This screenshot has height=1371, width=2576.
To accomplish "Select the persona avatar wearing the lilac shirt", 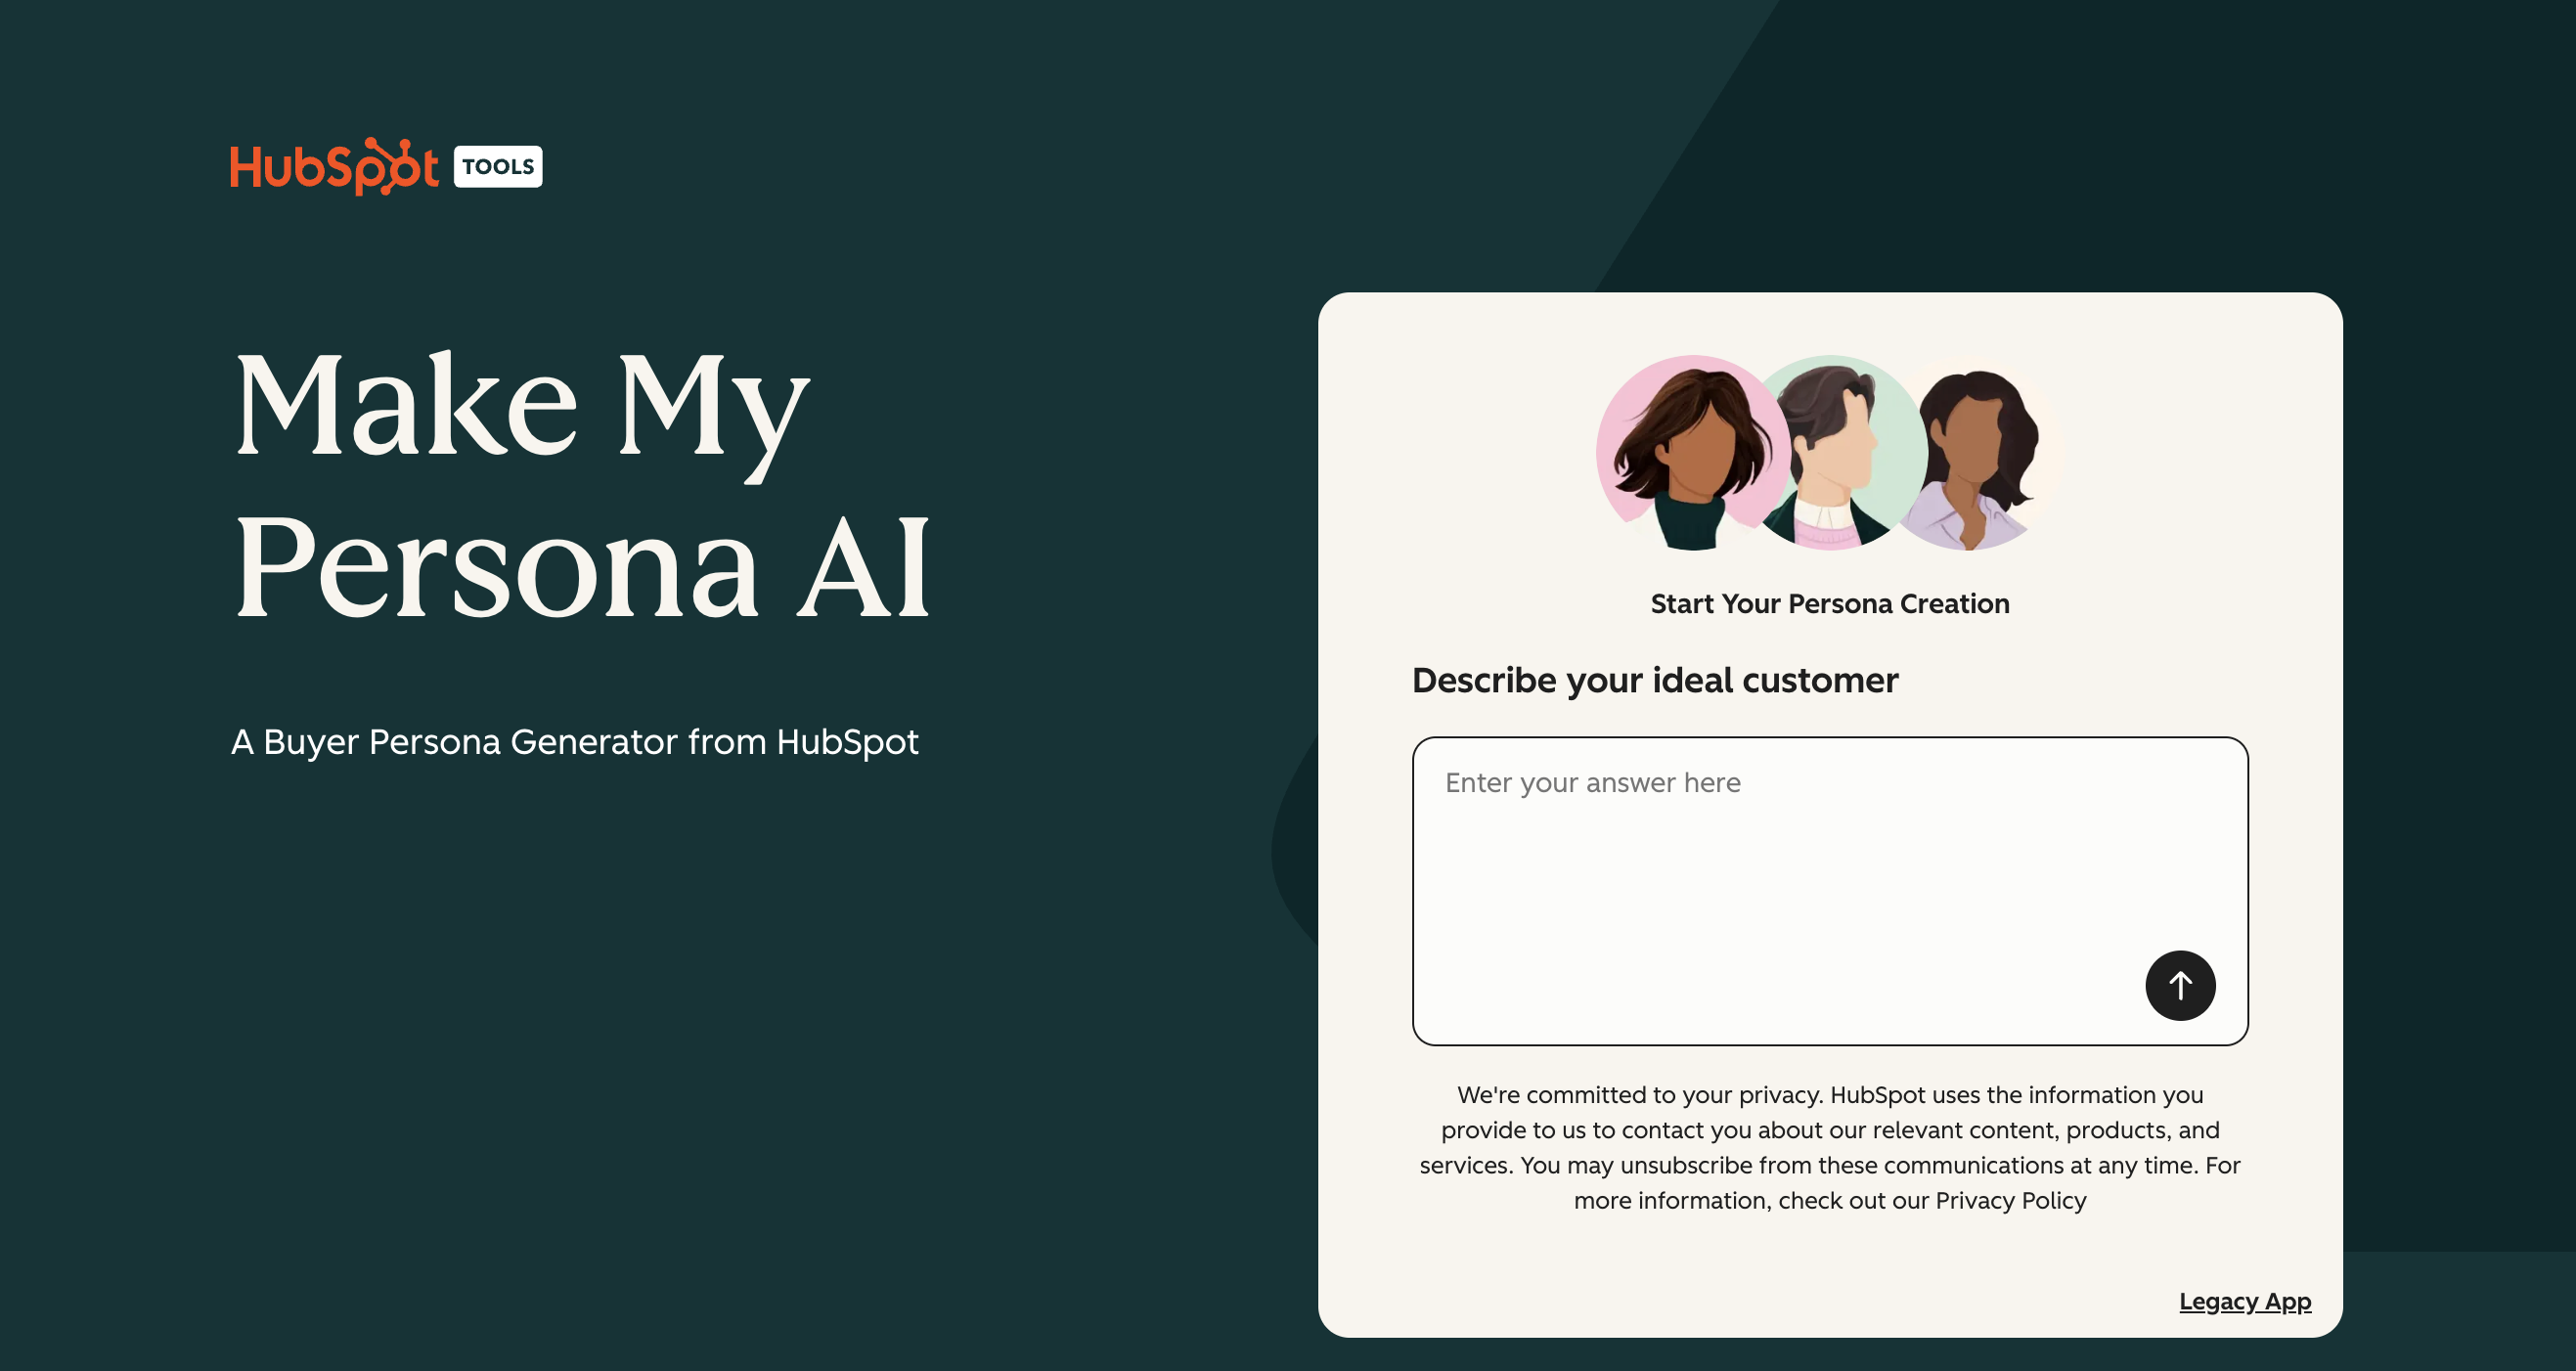I will click(x=1976, y=456).
